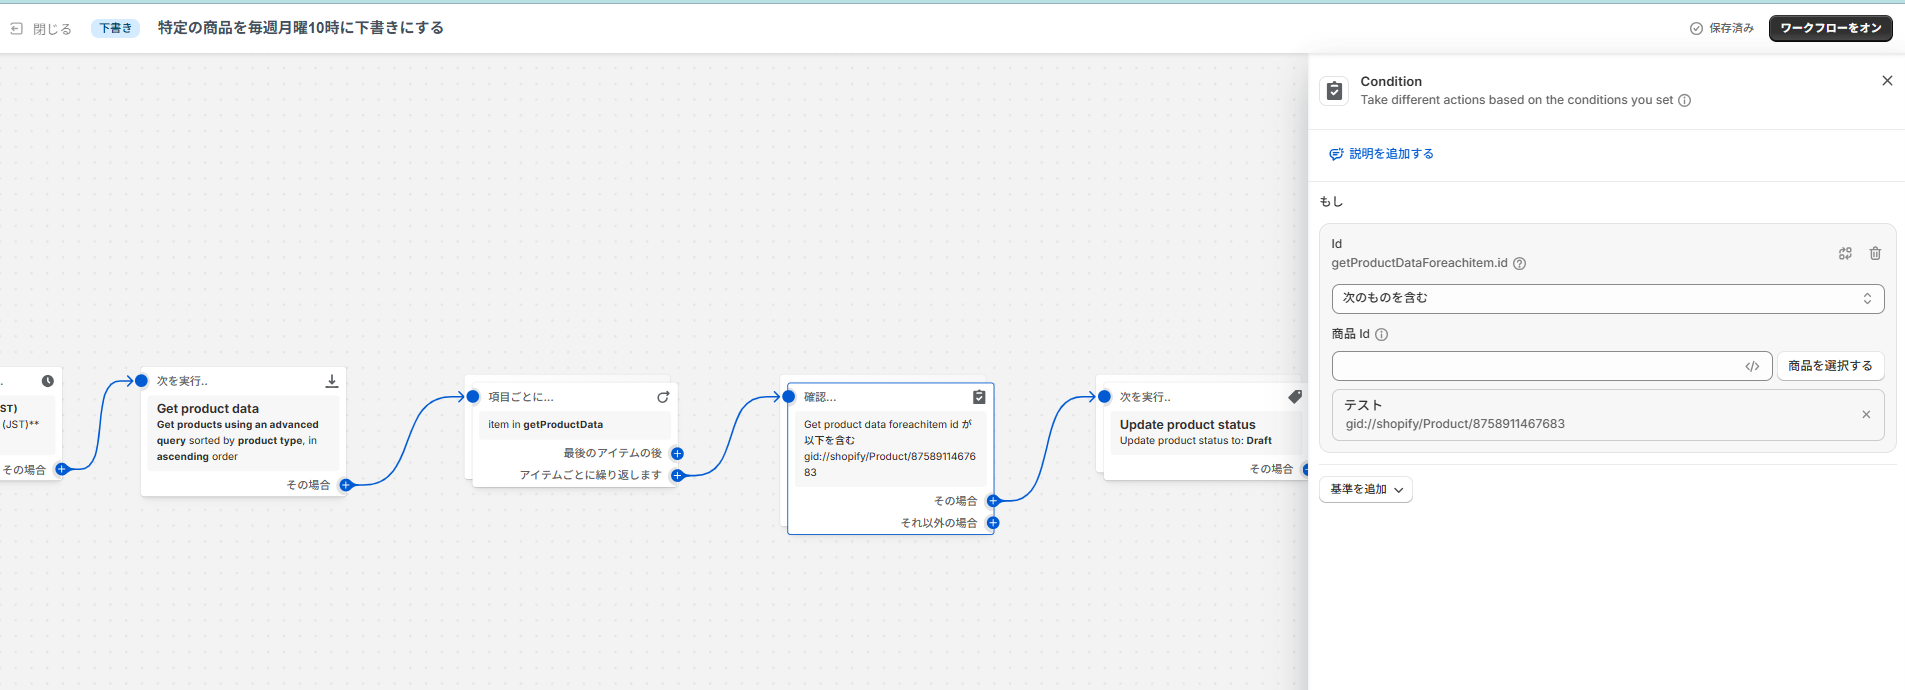Click plus connector beside それ以外の場合
Viewport: 1905px width, 690px height.
tap(993, 523)
